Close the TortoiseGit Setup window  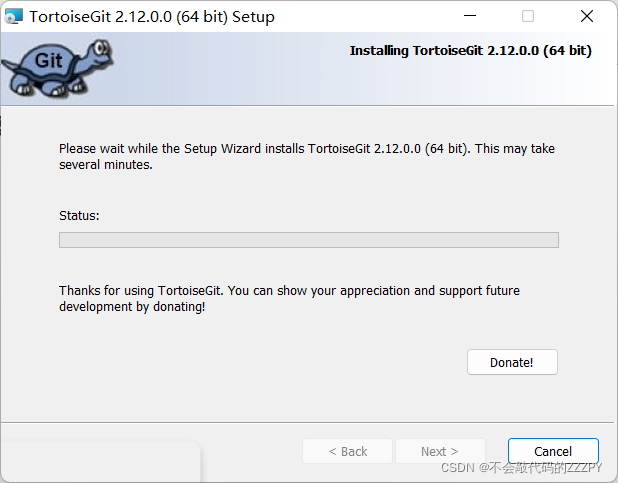587,16
